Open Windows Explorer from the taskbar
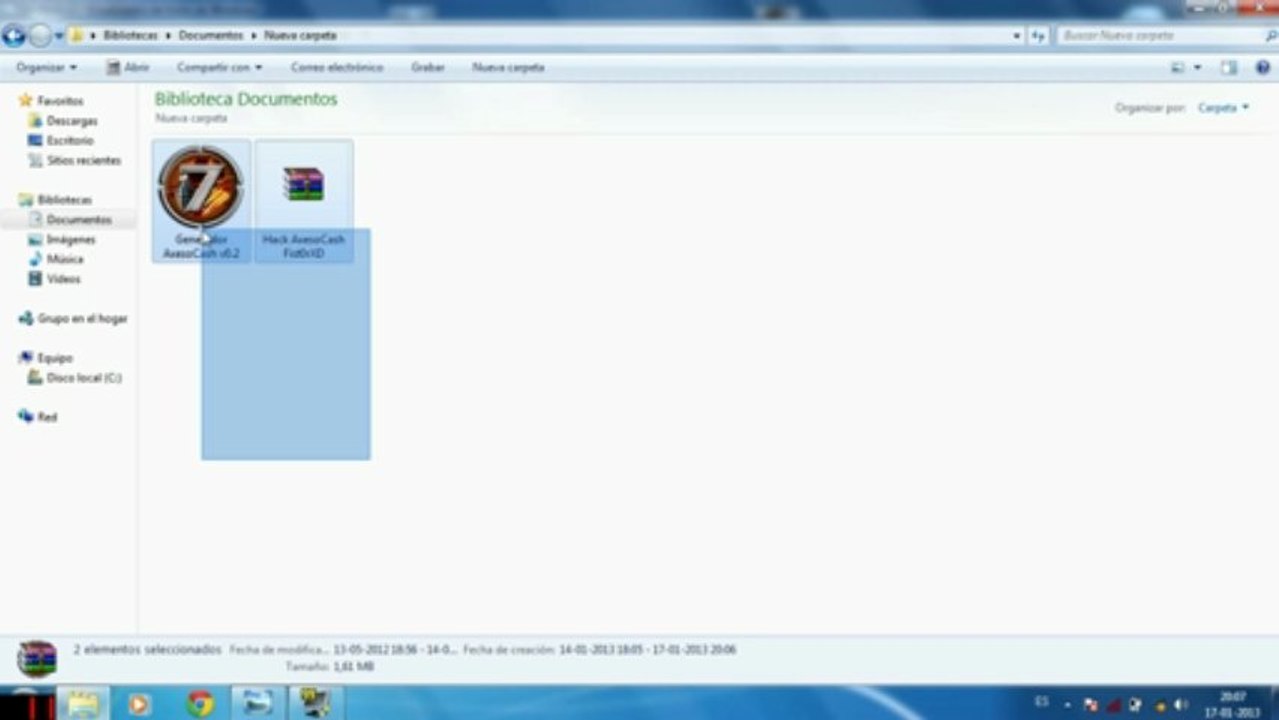 [84, 704]
